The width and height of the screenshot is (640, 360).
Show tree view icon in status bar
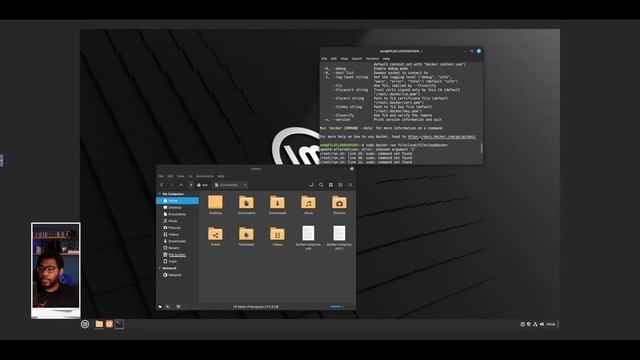[x=168, y=307]
